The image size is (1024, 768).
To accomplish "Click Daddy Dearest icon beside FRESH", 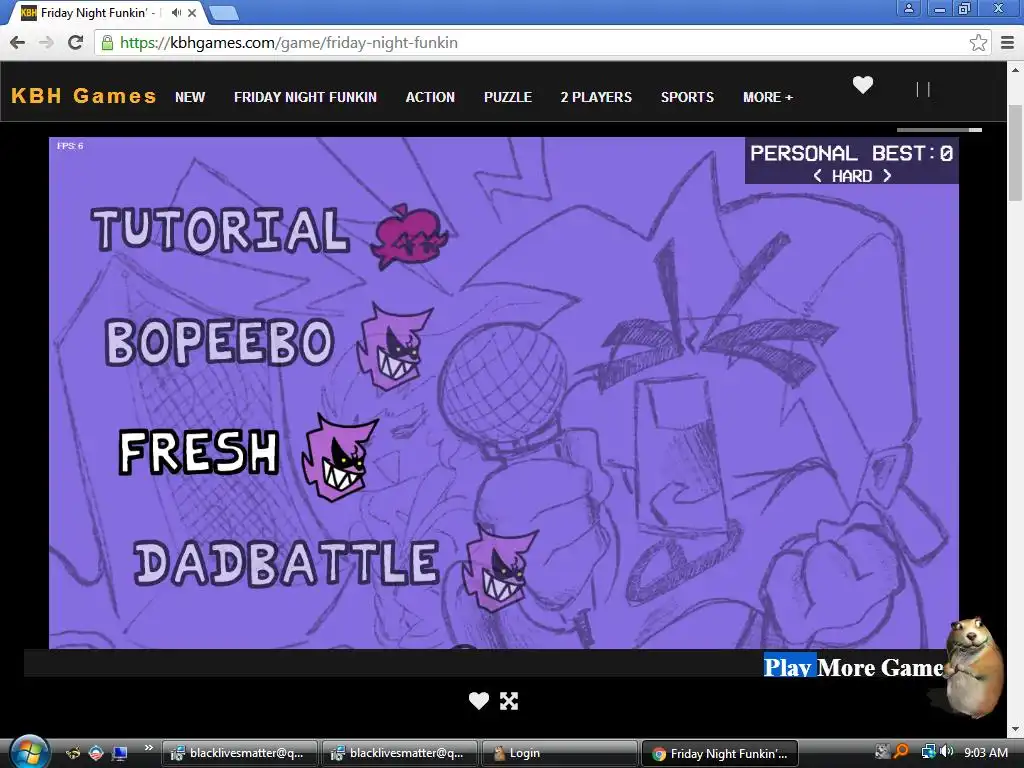I will click(339, 457).
